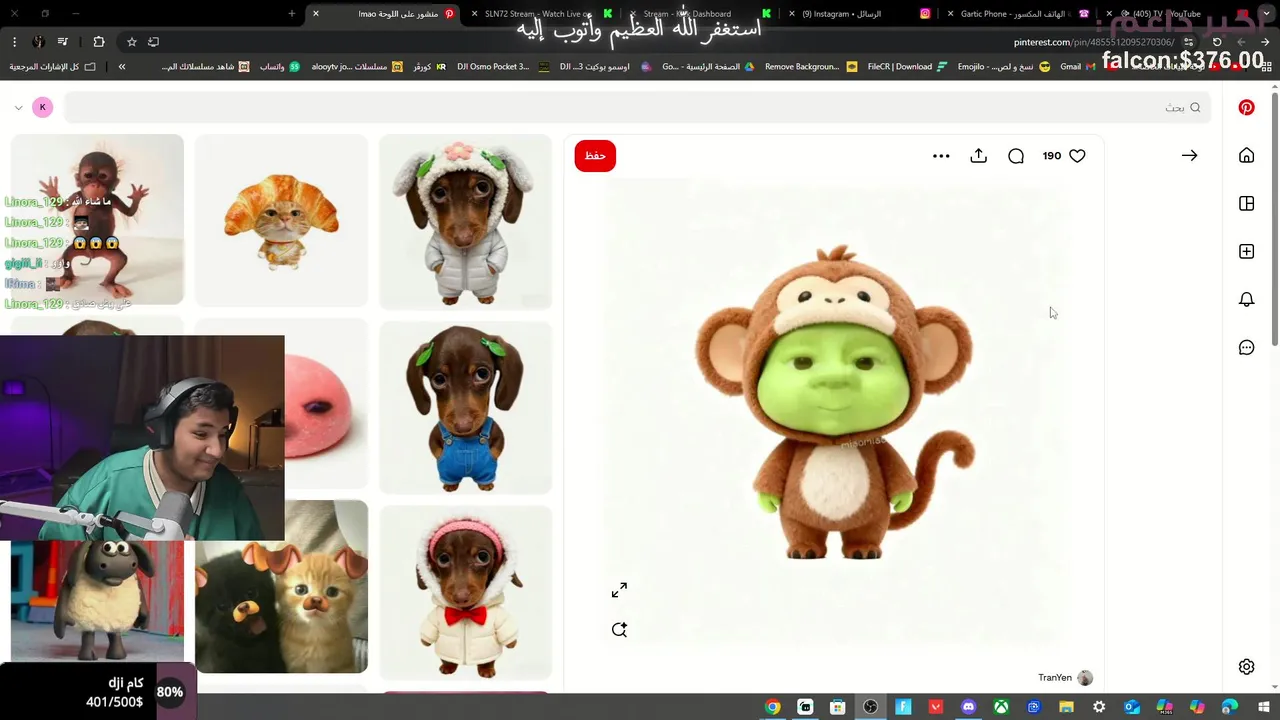
Task: Open the Remove Background bookmark
Action: 810,67
